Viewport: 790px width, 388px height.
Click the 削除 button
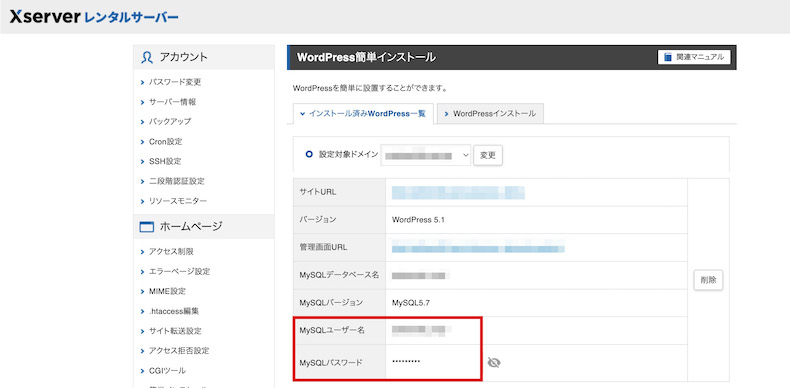click(x=708, y=280)
